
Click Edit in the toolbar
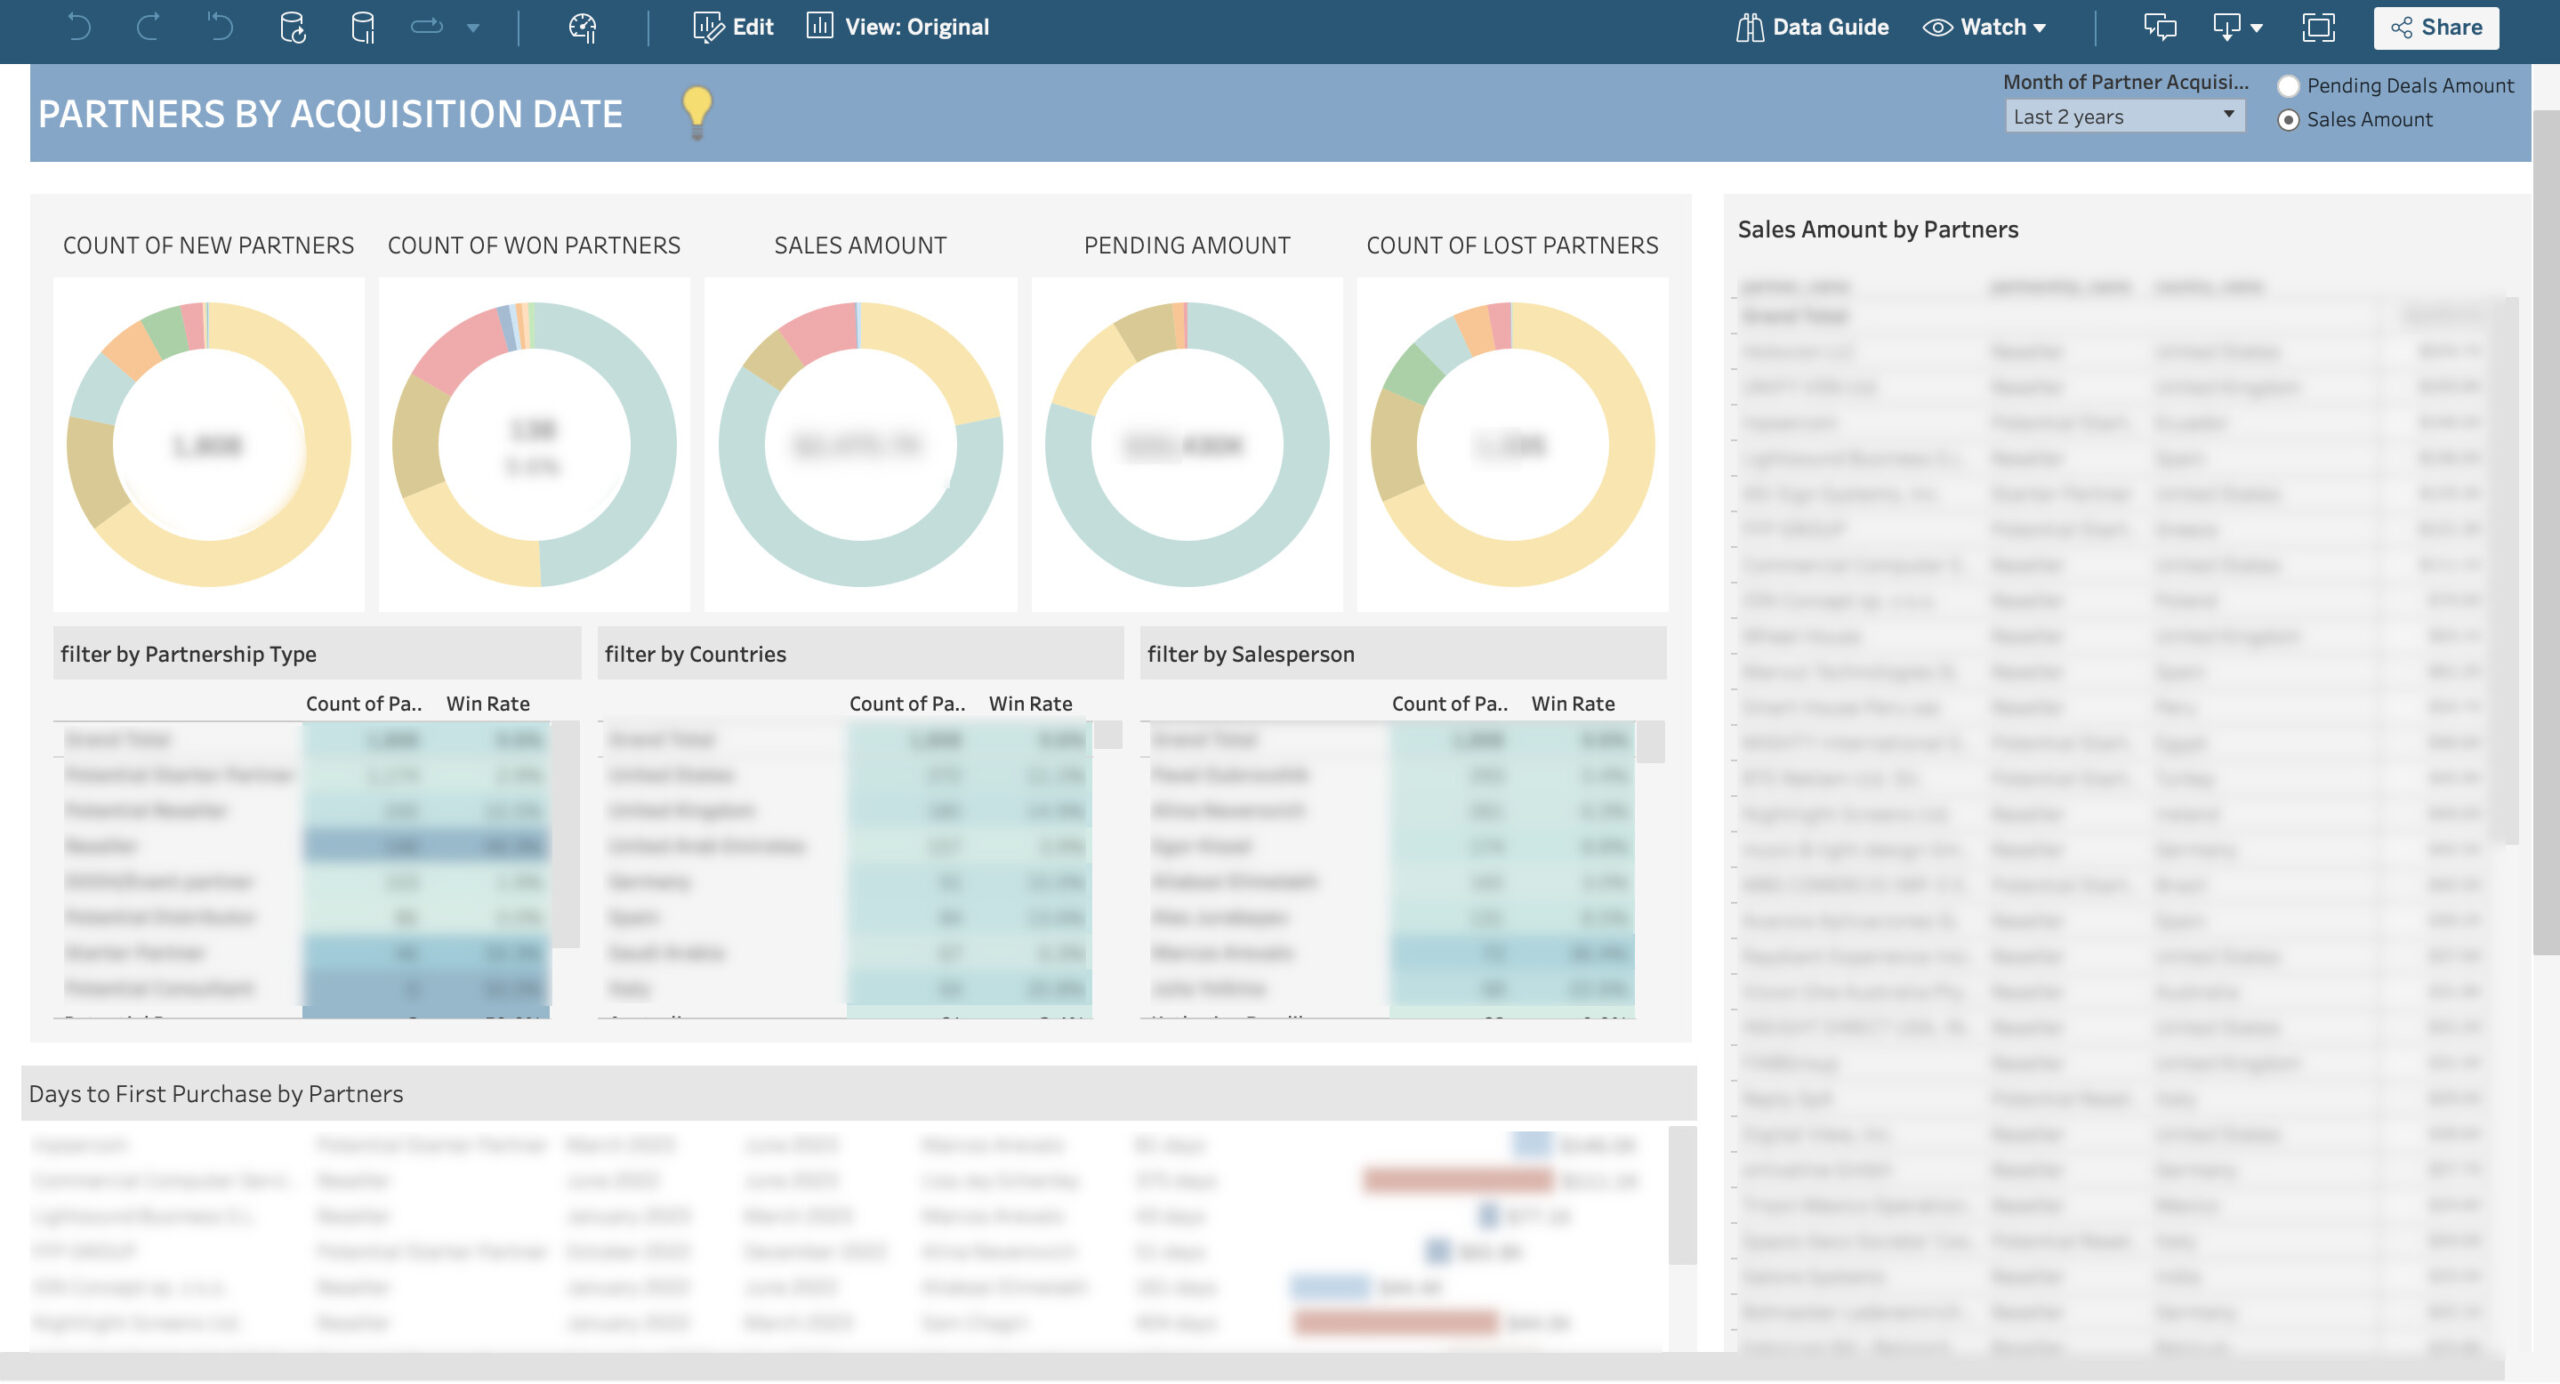734,27
